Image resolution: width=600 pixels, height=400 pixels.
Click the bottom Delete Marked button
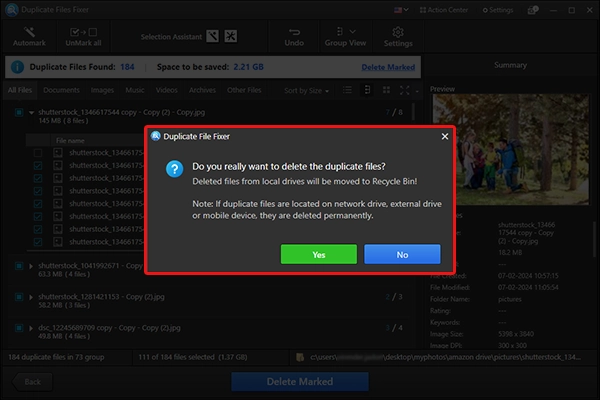click(x=300, y=382)
